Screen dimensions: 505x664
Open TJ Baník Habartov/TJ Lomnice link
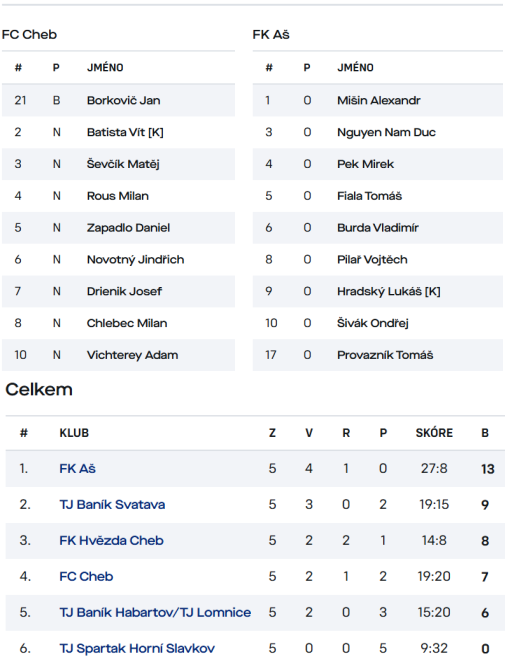click(155, 612)
